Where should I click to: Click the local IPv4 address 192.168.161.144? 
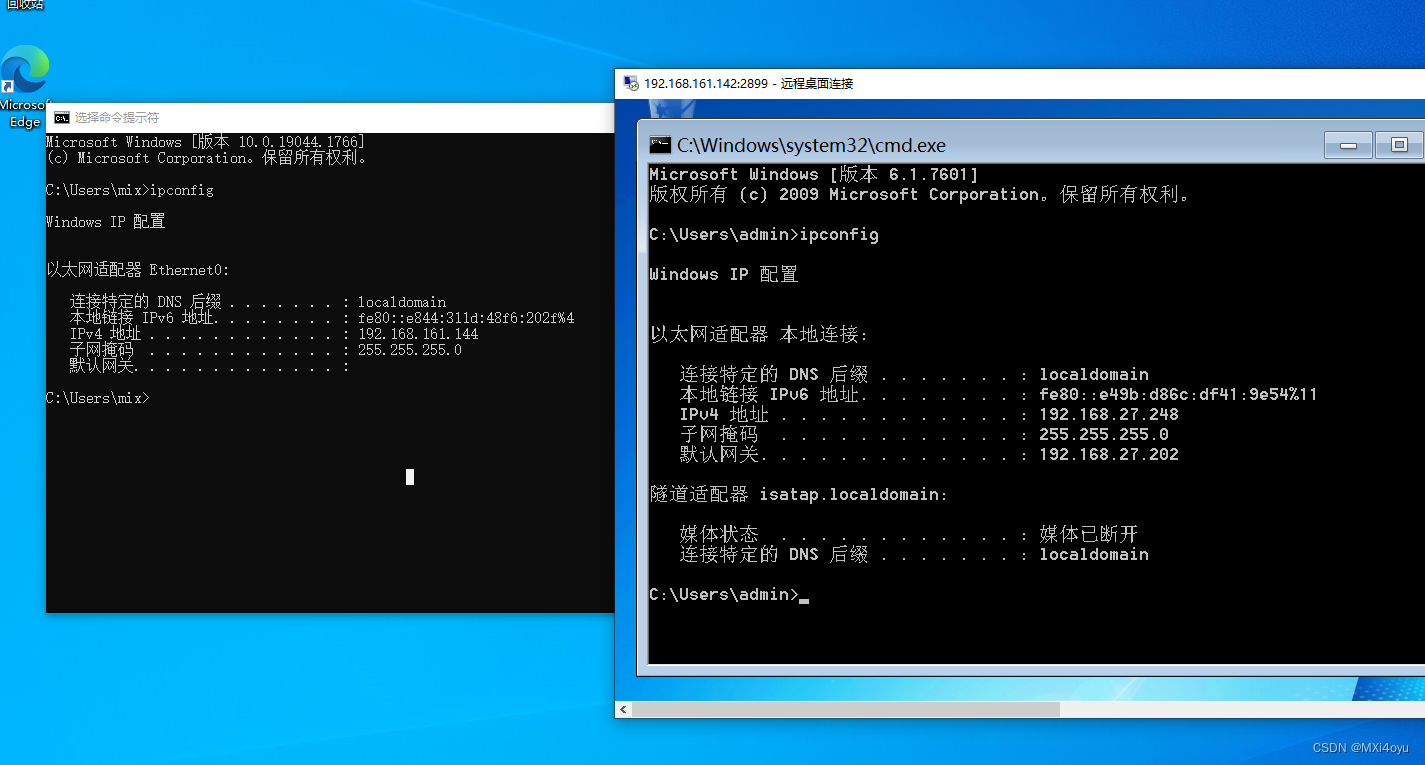point(418,334)
